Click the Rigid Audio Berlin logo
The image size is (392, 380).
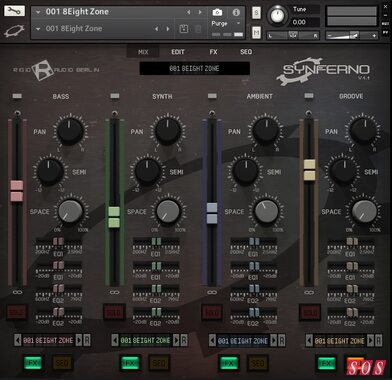coord(56,70)
